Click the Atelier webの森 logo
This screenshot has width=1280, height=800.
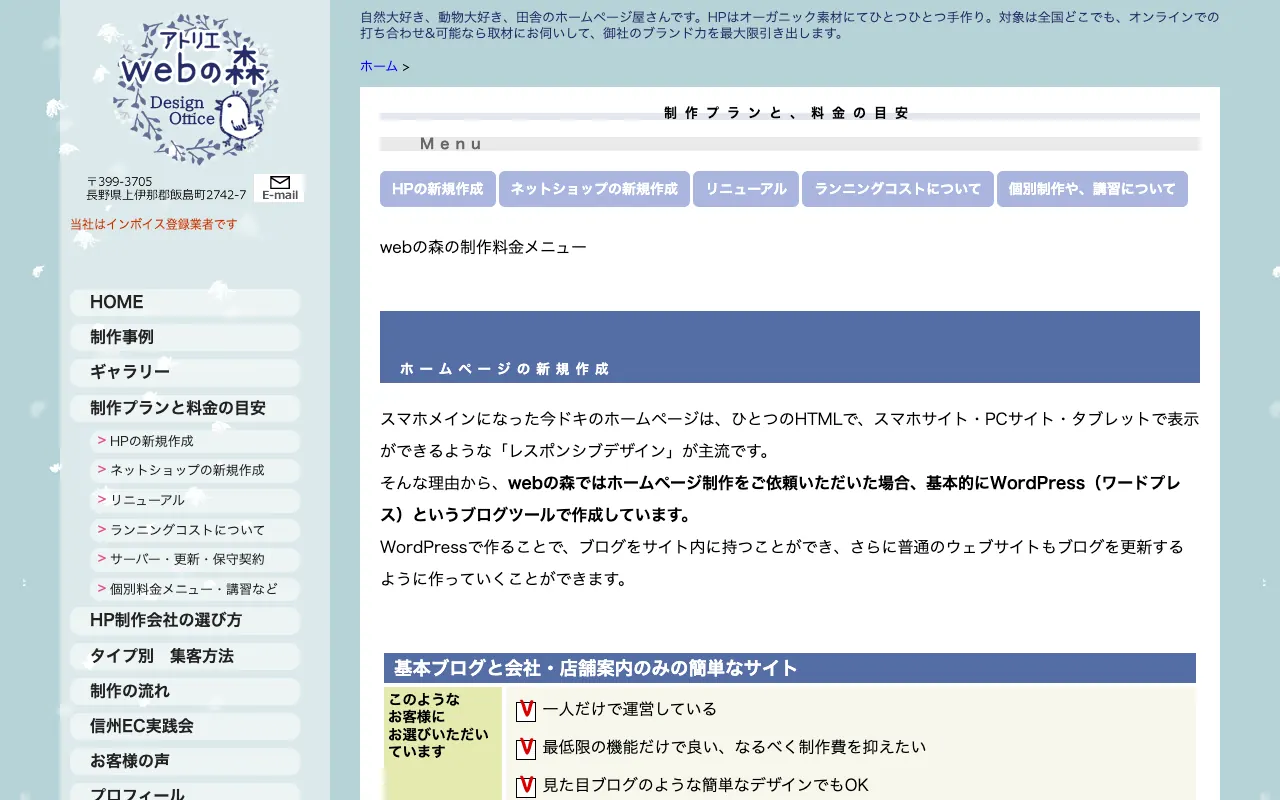tap(194, 88)
